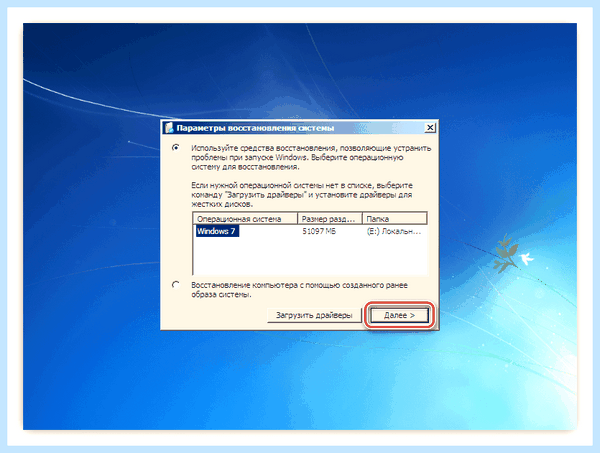
Task: Click the Далее > button
Action: click(399, 315)
